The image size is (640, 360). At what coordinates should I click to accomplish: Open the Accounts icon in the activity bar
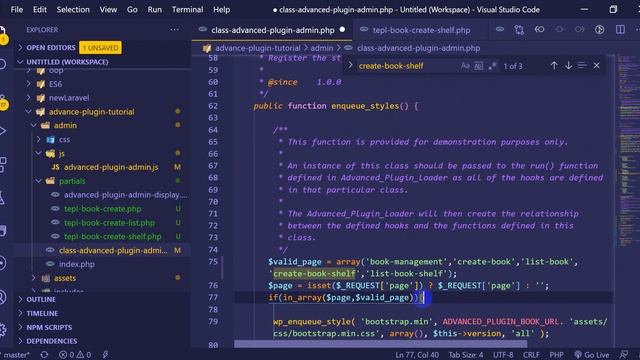click(x=2, y=297)
